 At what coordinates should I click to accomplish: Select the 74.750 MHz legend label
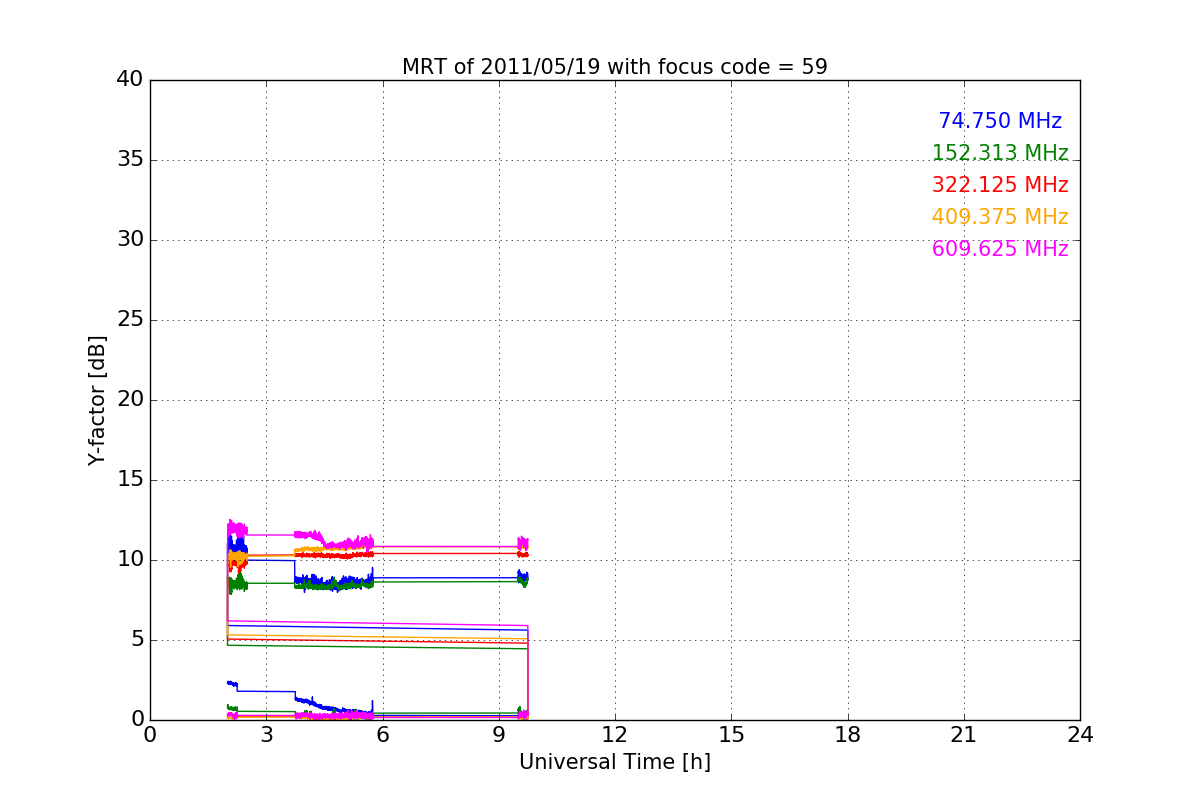pos(1000,121)
